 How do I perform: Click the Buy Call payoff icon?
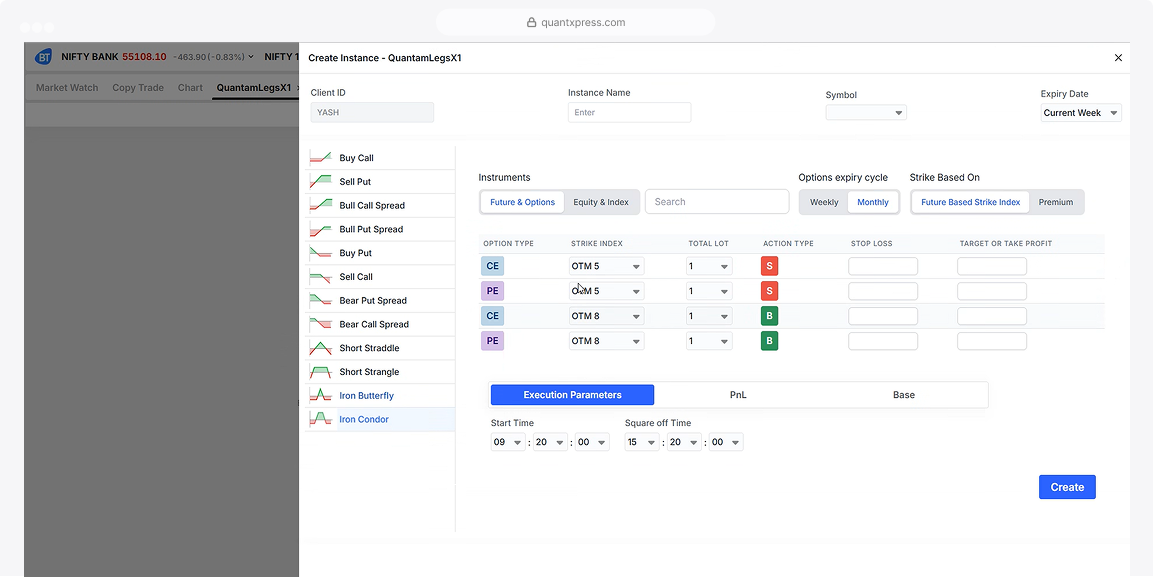point(321,158)
